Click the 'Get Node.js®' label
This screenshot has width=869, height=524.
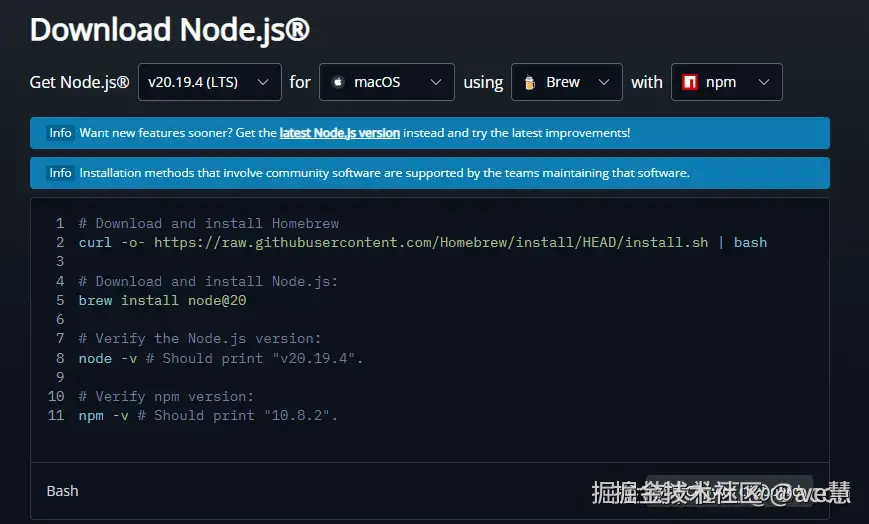pos(79,82)
